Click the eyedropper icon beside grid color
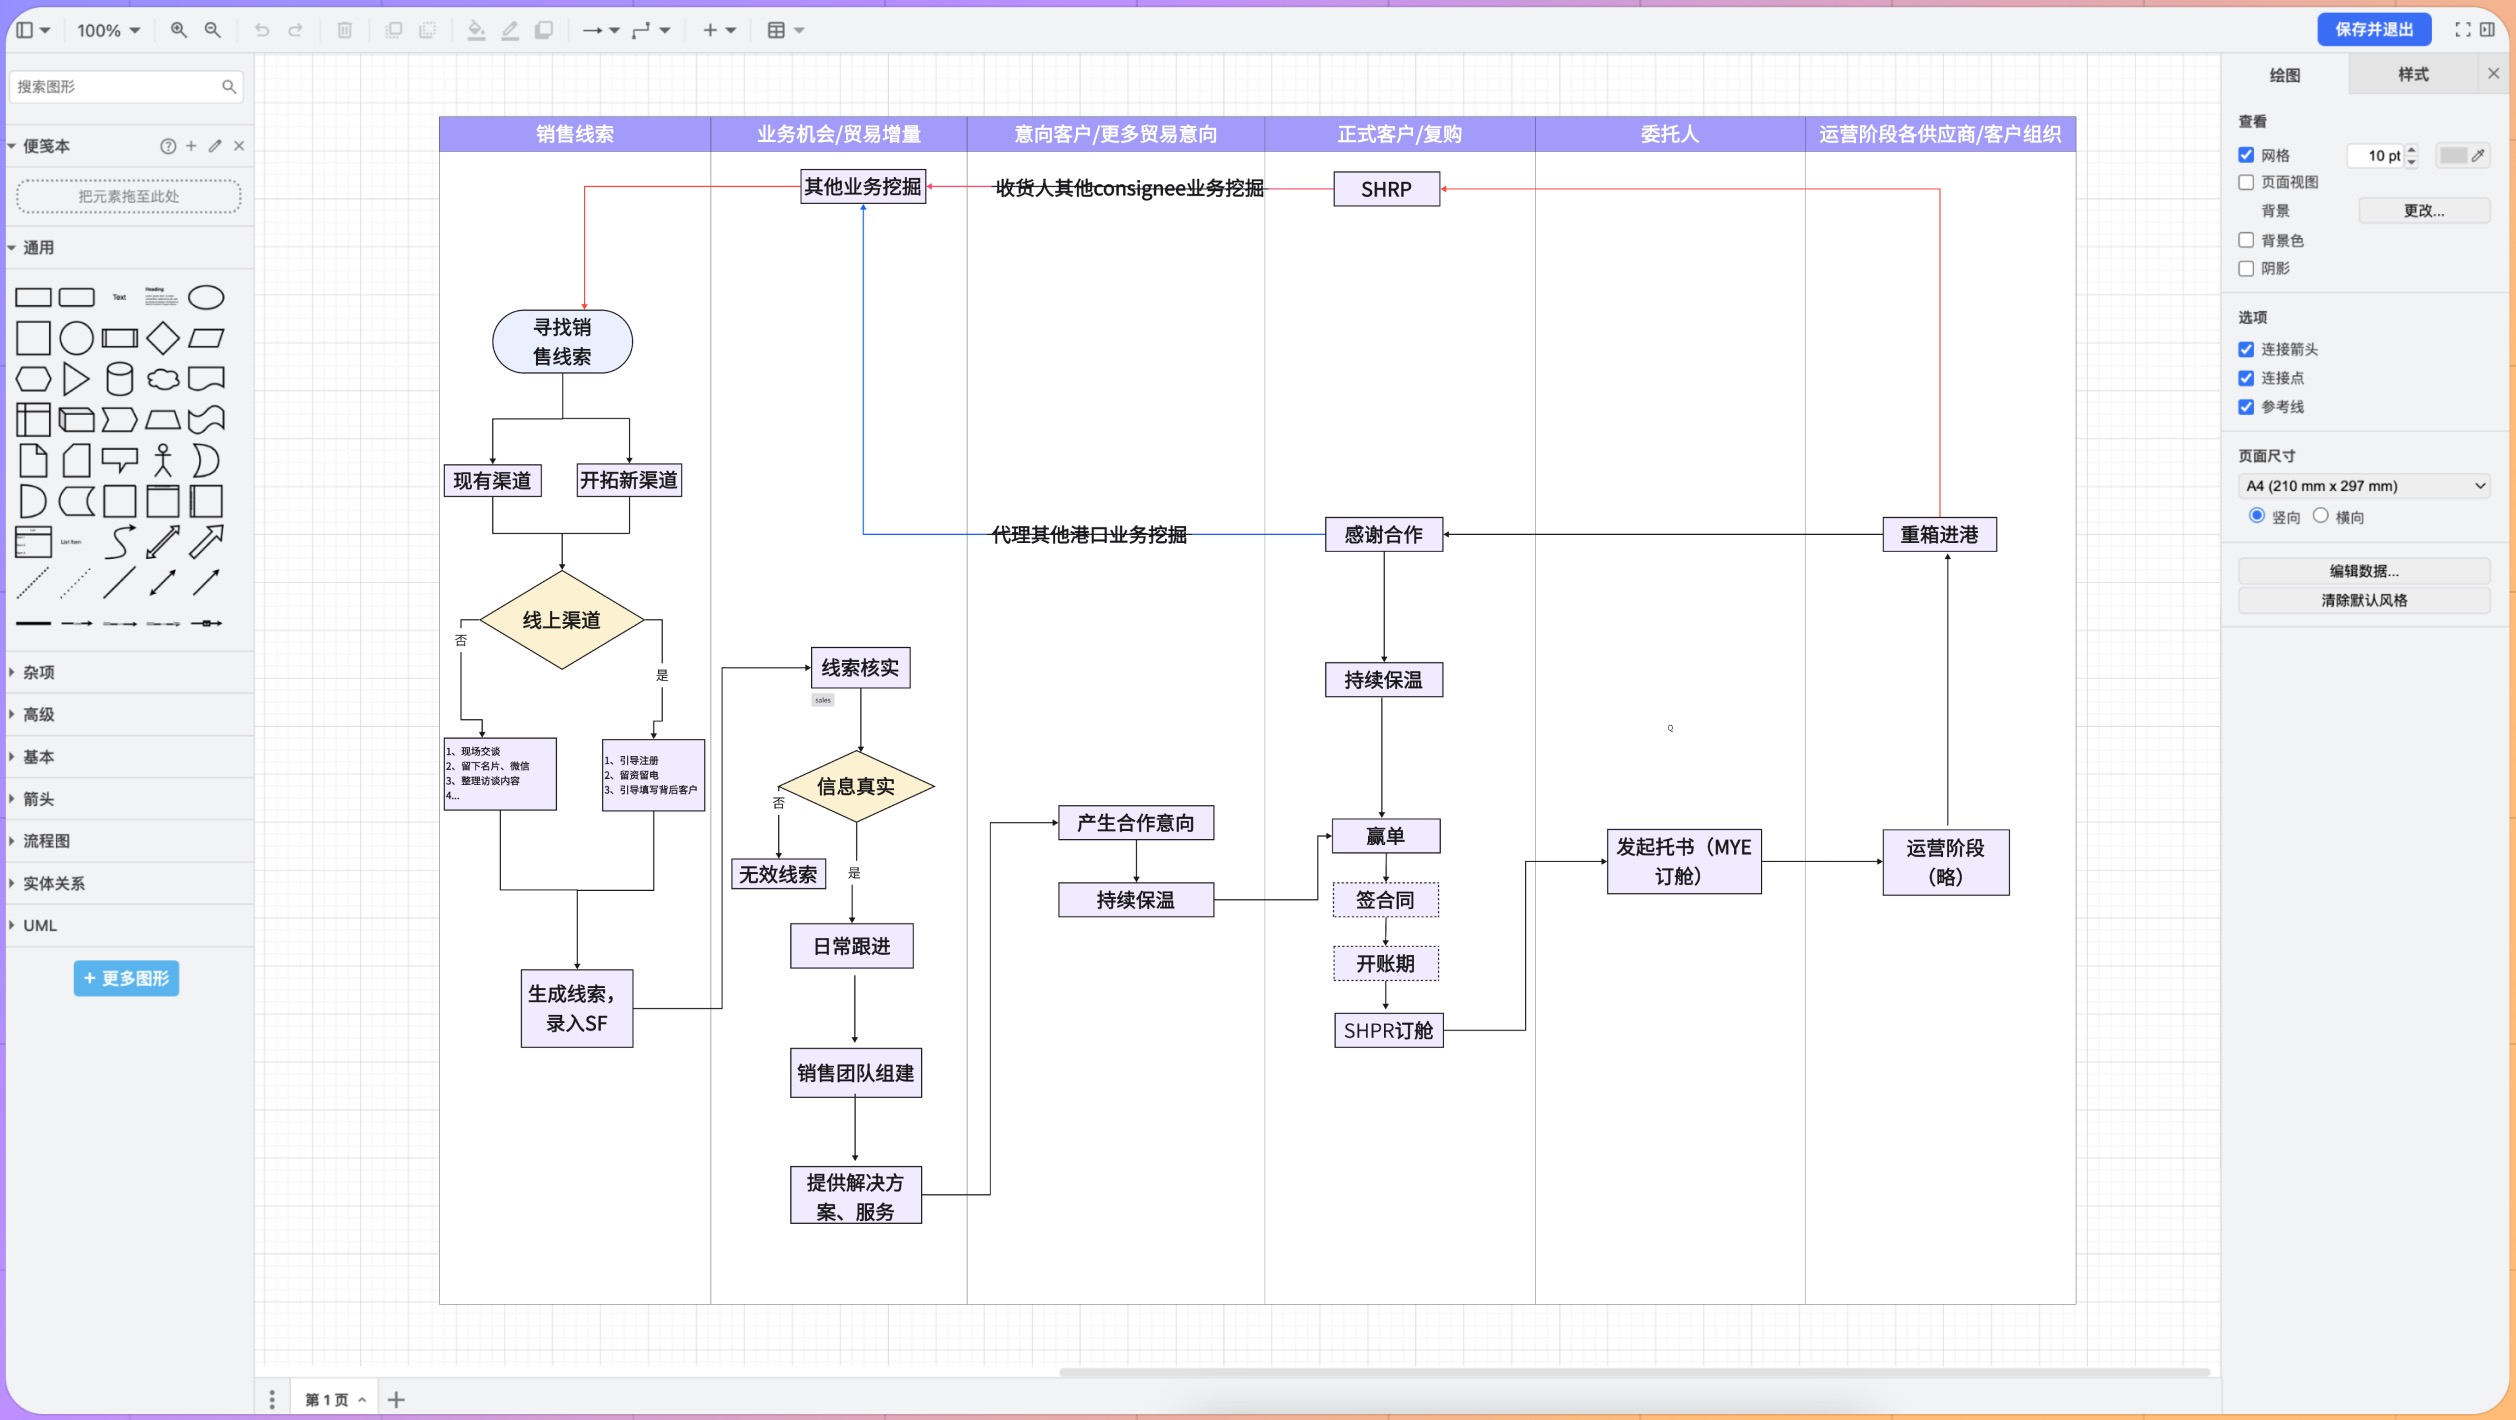The height and width of the screenshot is (1420, 2516). (2478, 155)
